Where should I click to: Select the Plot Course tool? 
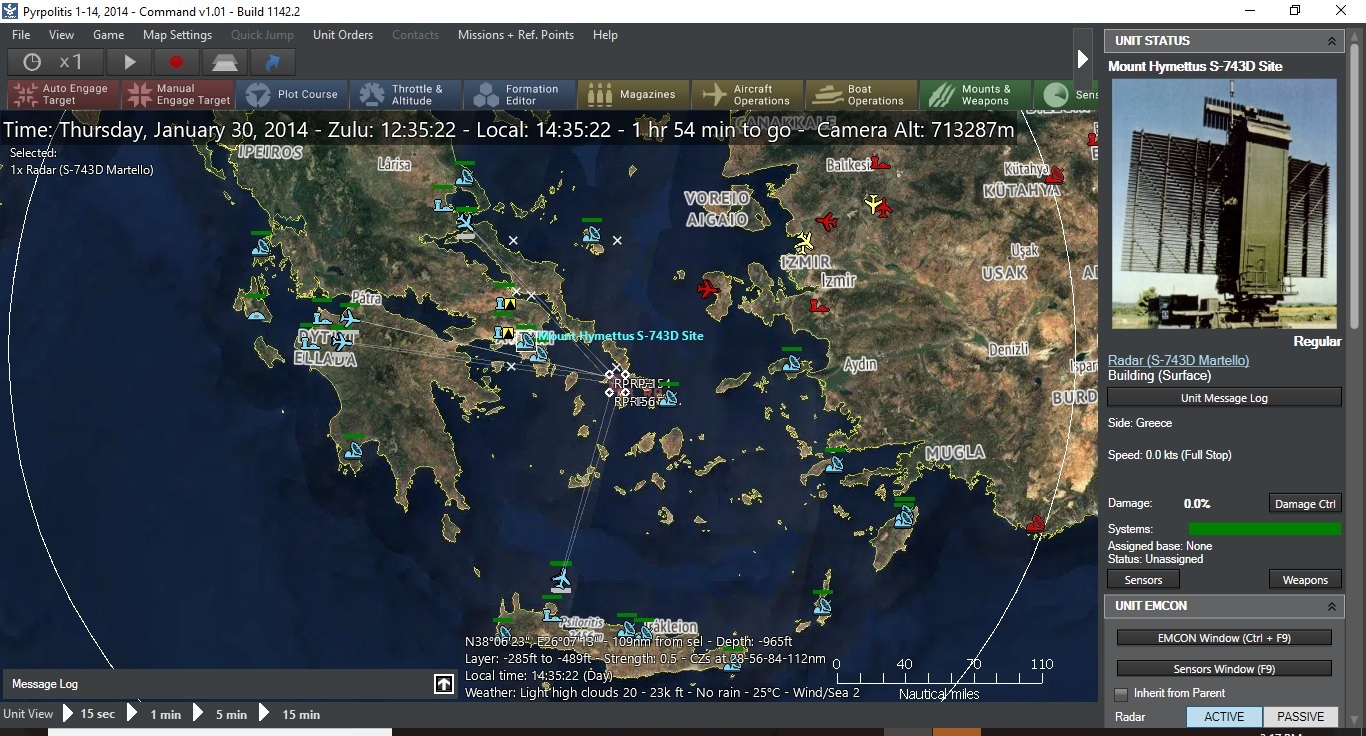(292, 95)
